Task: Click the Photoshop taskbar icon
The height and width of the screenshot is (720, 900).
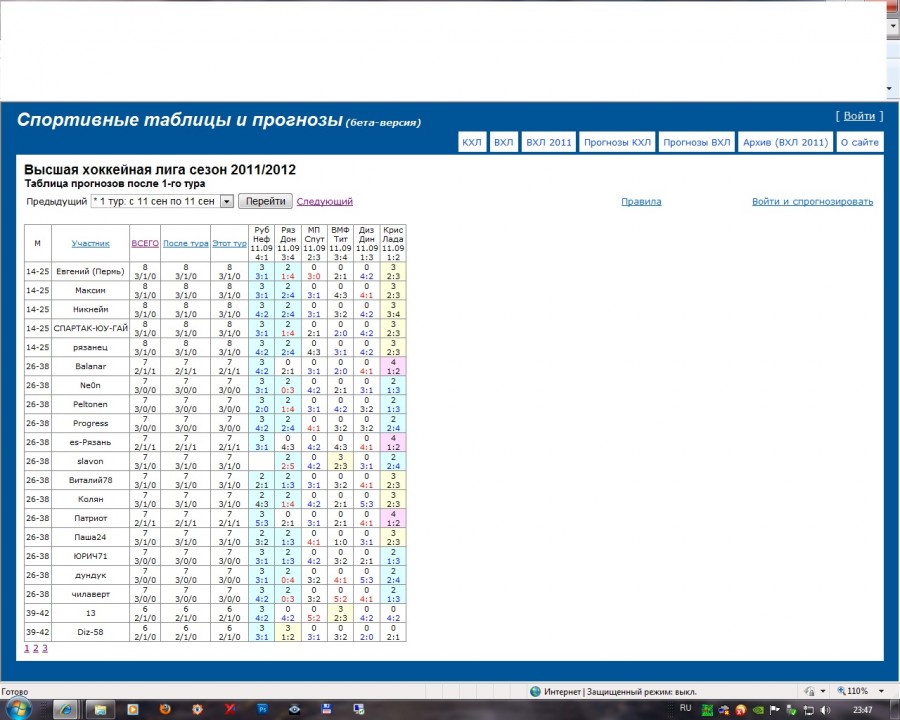Action: pos(262,708)
